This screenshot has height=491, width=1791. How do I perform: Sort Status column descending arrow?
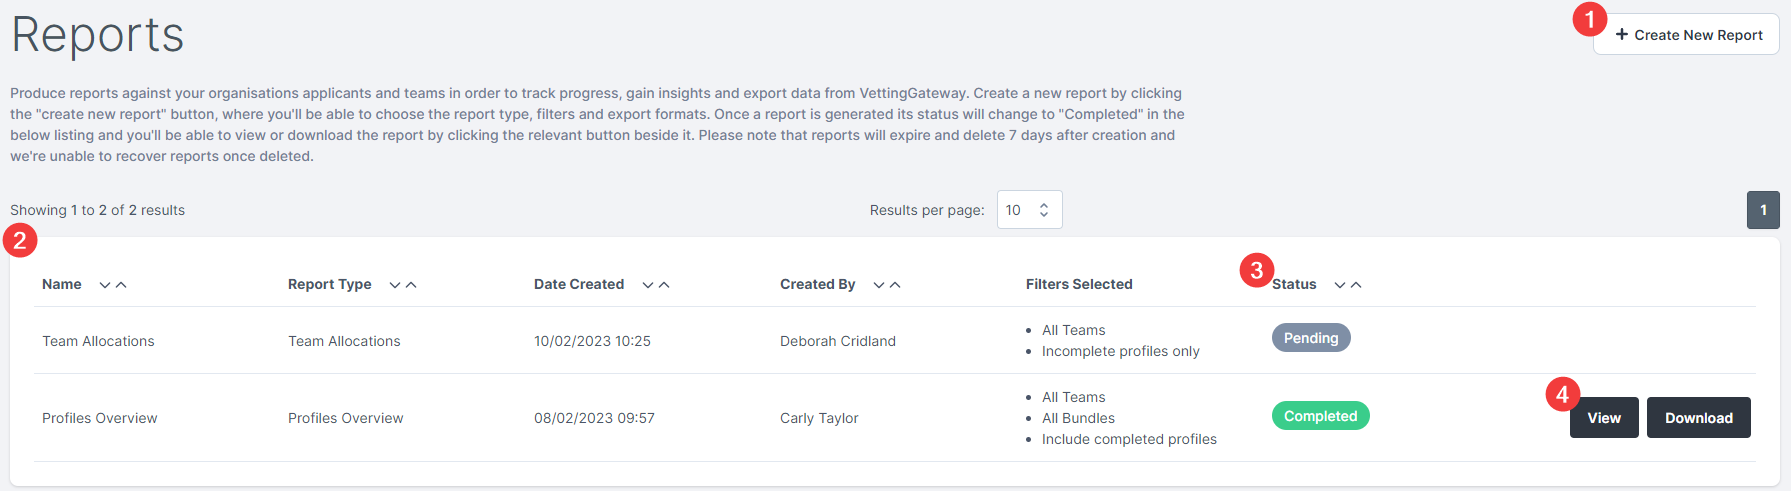[1340, 285]
